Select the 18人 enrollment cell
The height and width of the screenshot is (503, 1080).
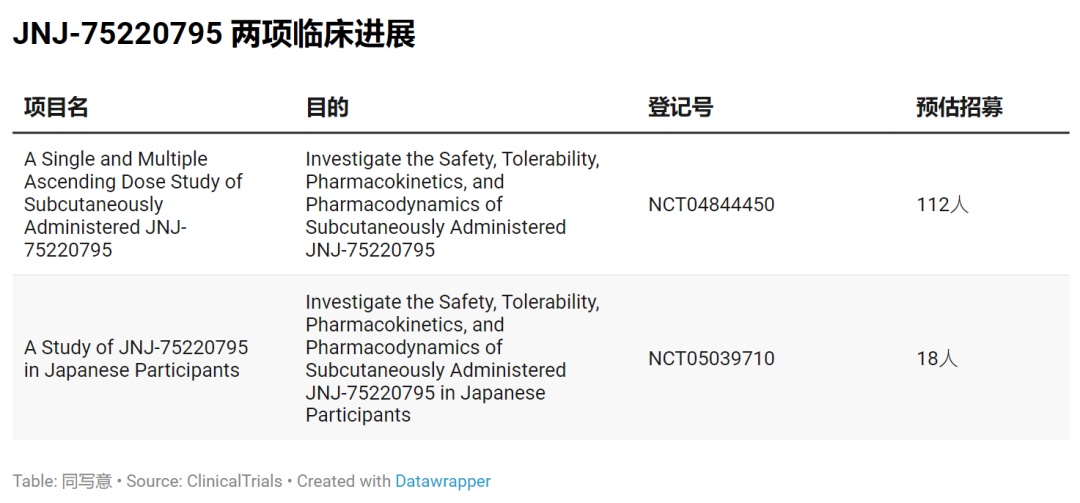[937, 359]
